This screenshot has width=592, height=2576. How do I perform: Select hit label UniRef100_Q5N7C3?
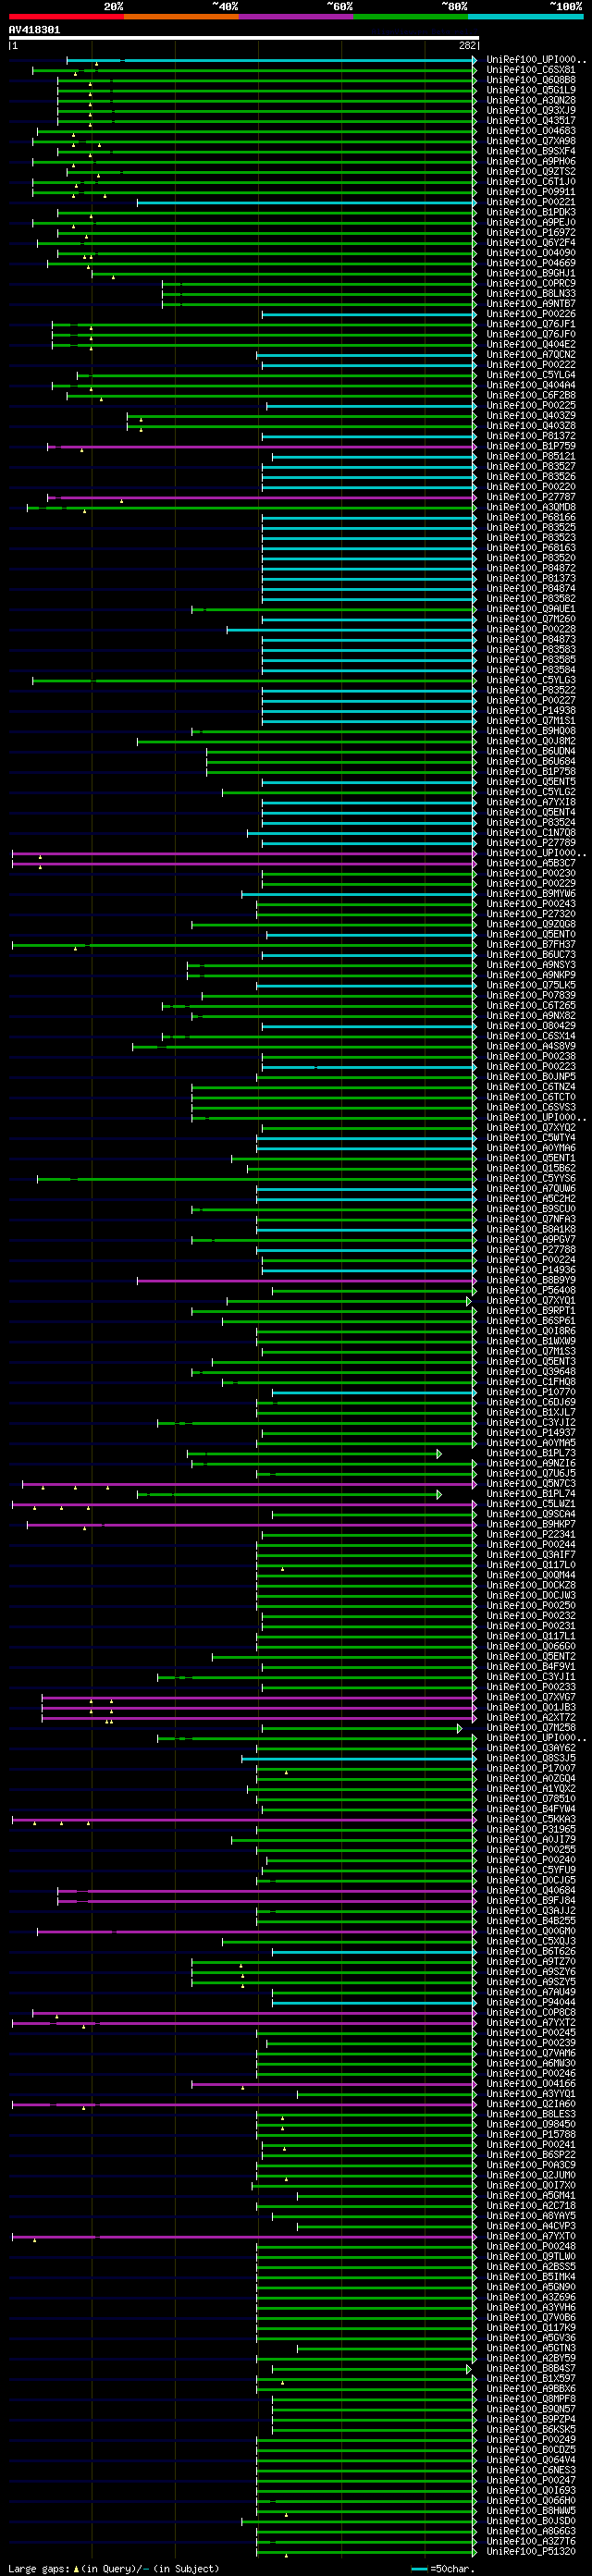point(531,1483)
